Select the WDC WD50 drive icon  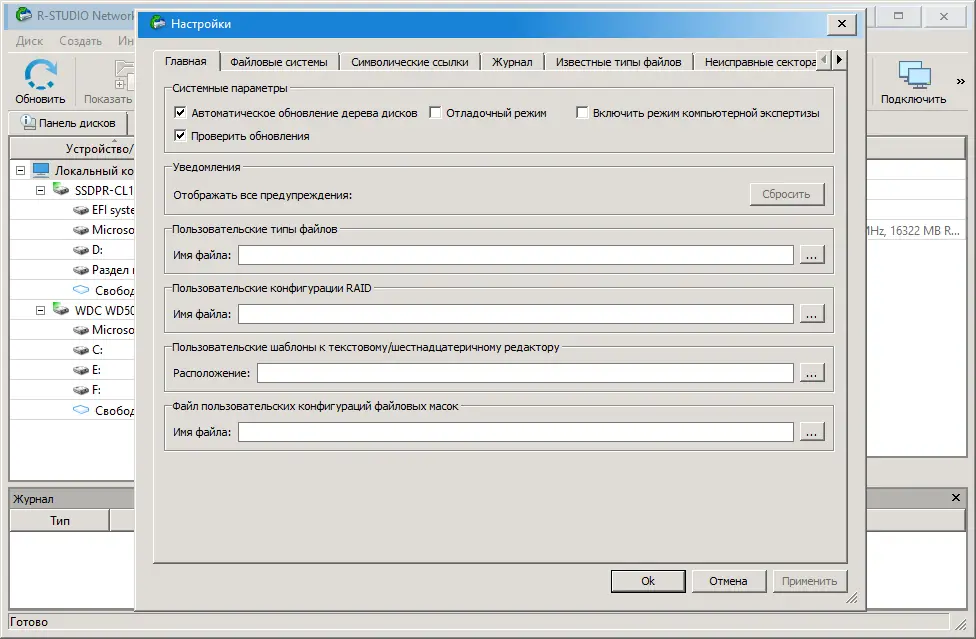61,309
